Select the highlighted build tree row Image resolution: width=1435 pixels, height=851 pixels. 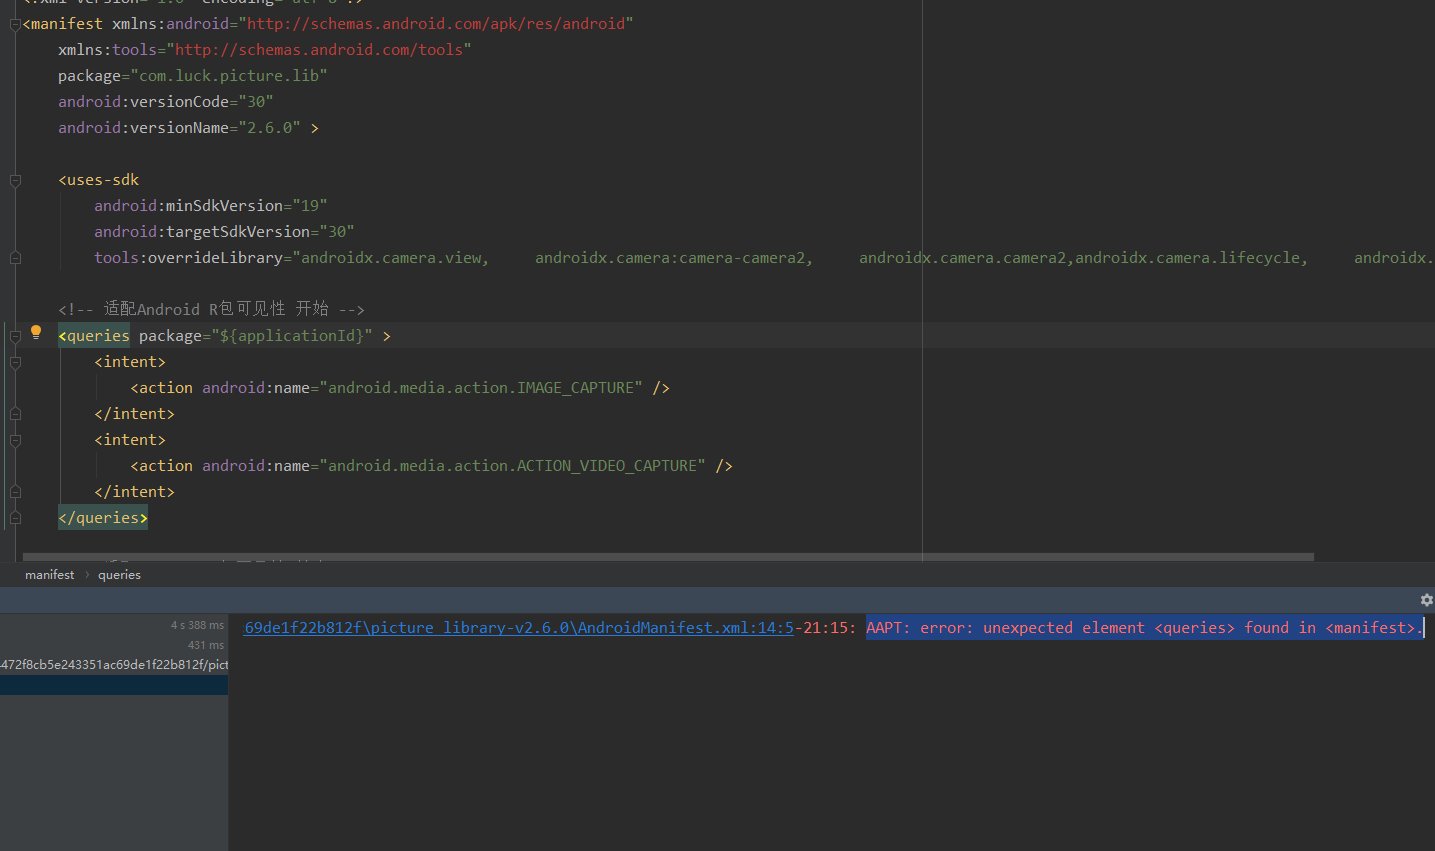point(114,685)
